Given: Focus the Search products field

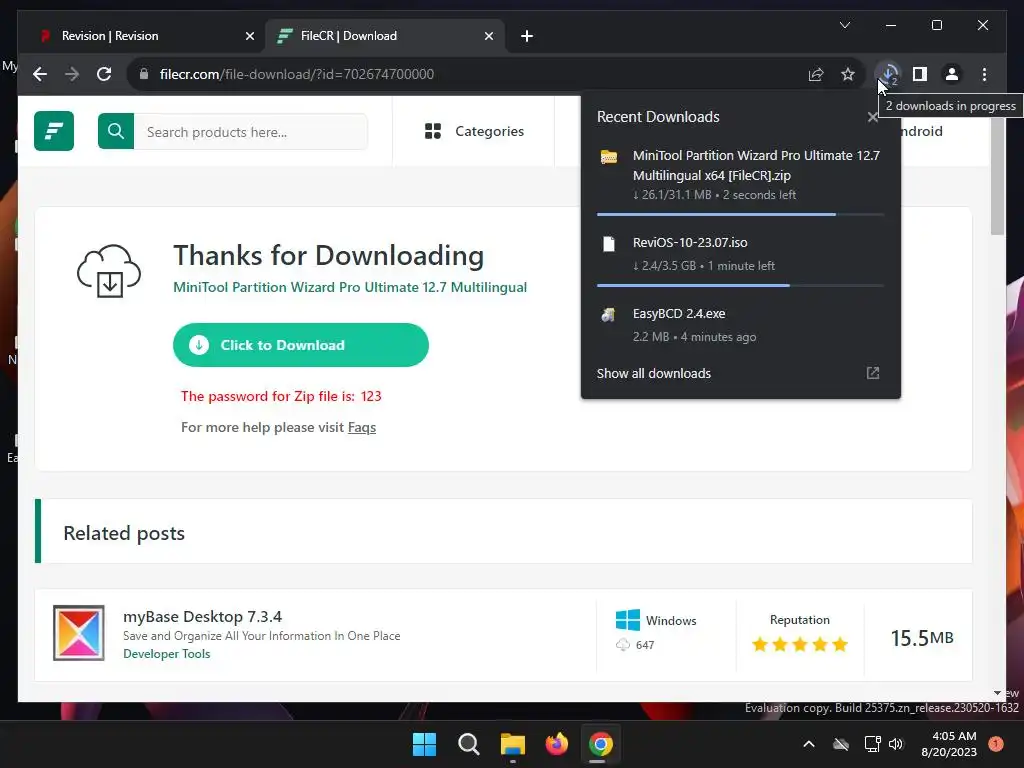Looking at the screenshot, I should (x=251, y=132).
